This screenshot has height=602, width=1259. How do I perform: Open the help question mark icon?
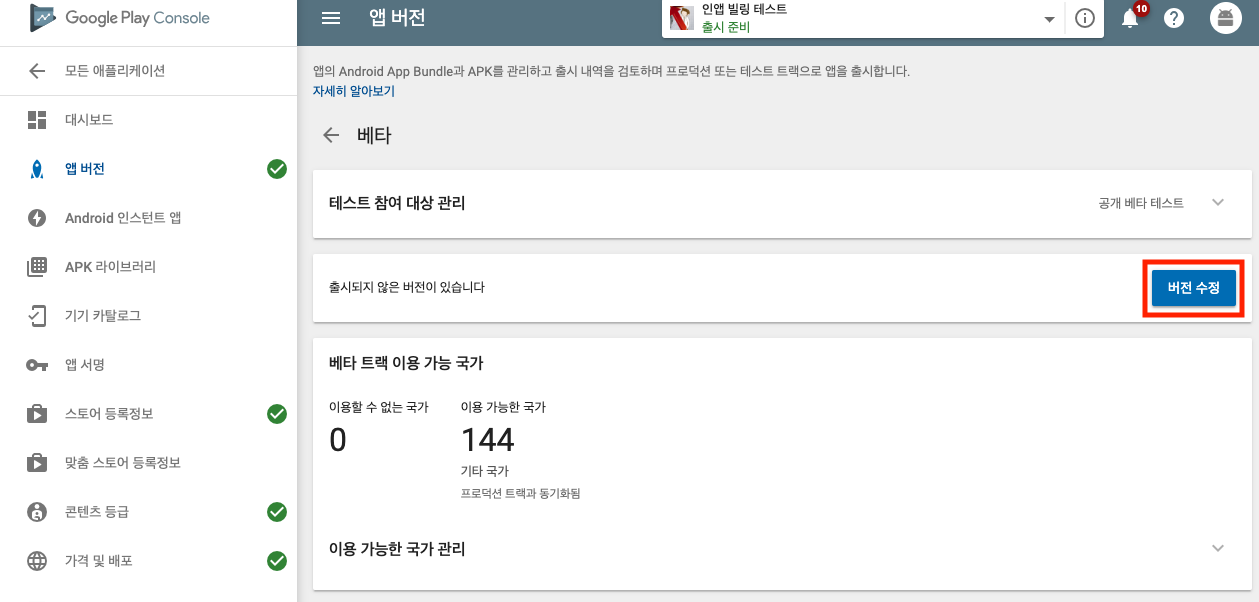[x=1174, y=18]
